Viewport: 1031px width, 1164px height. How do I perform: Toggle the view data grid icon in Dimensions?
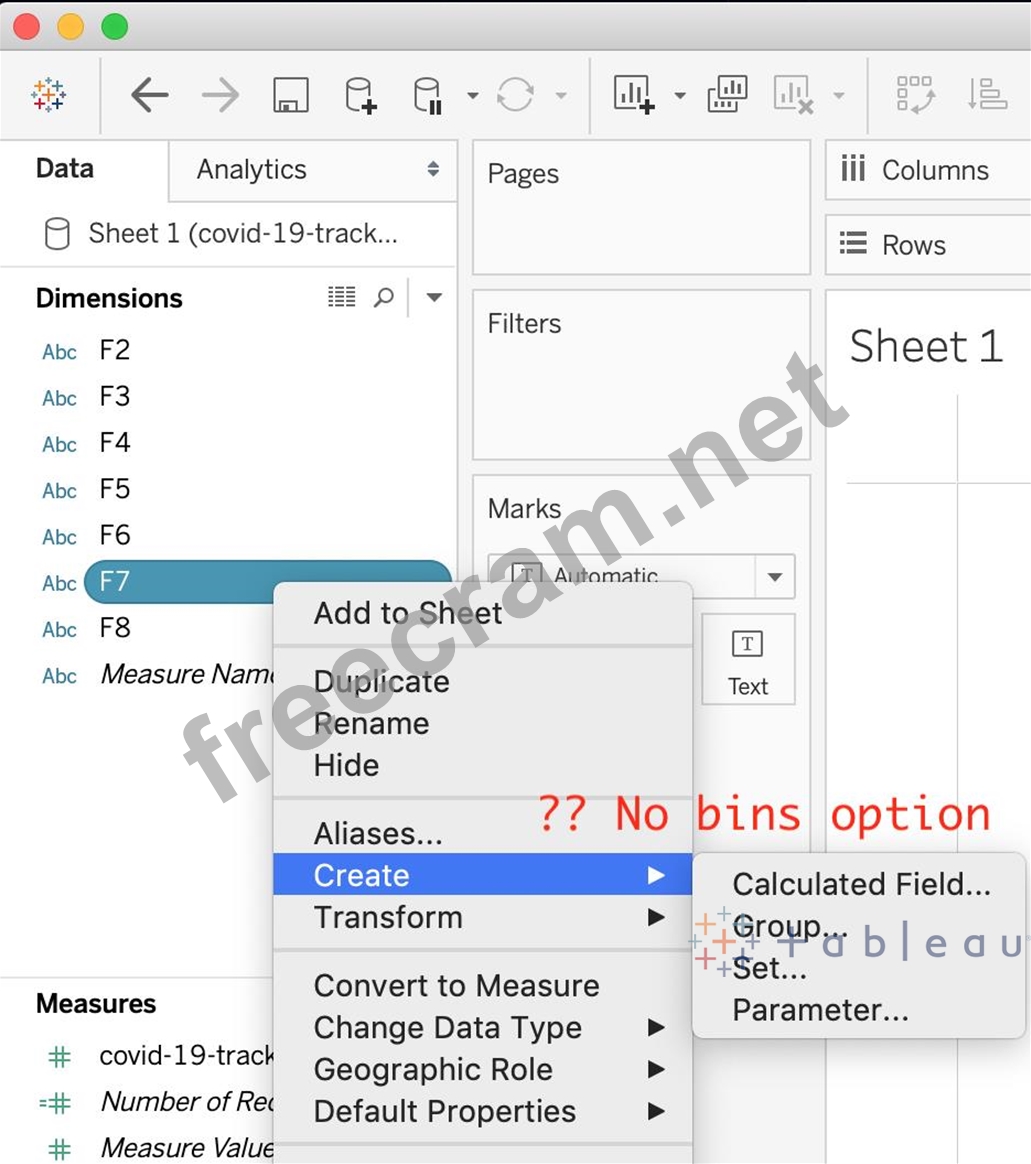[x=342, y=297]
